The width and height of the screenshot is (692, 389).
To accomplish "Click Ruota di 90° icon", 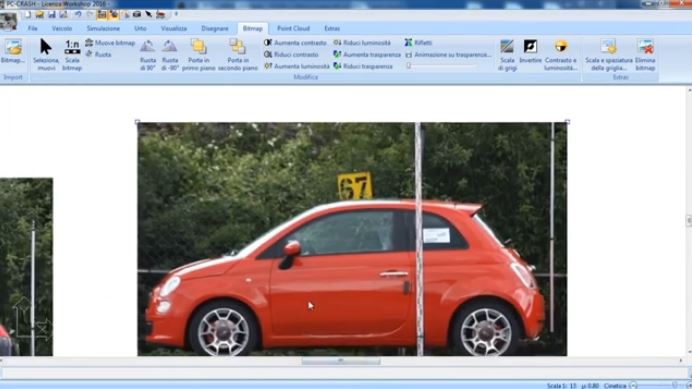I will [x=148, y=55].
